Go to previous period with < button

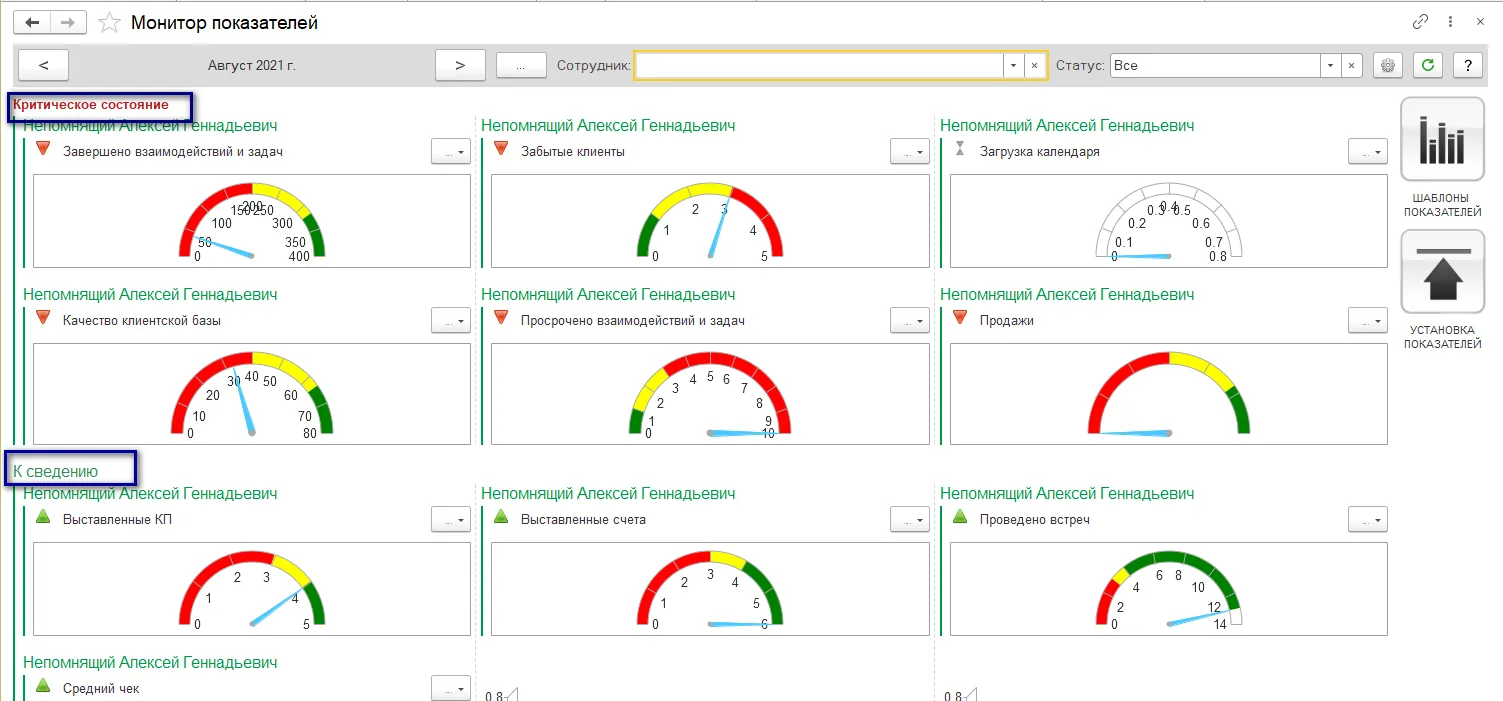[x=43, y=65]
